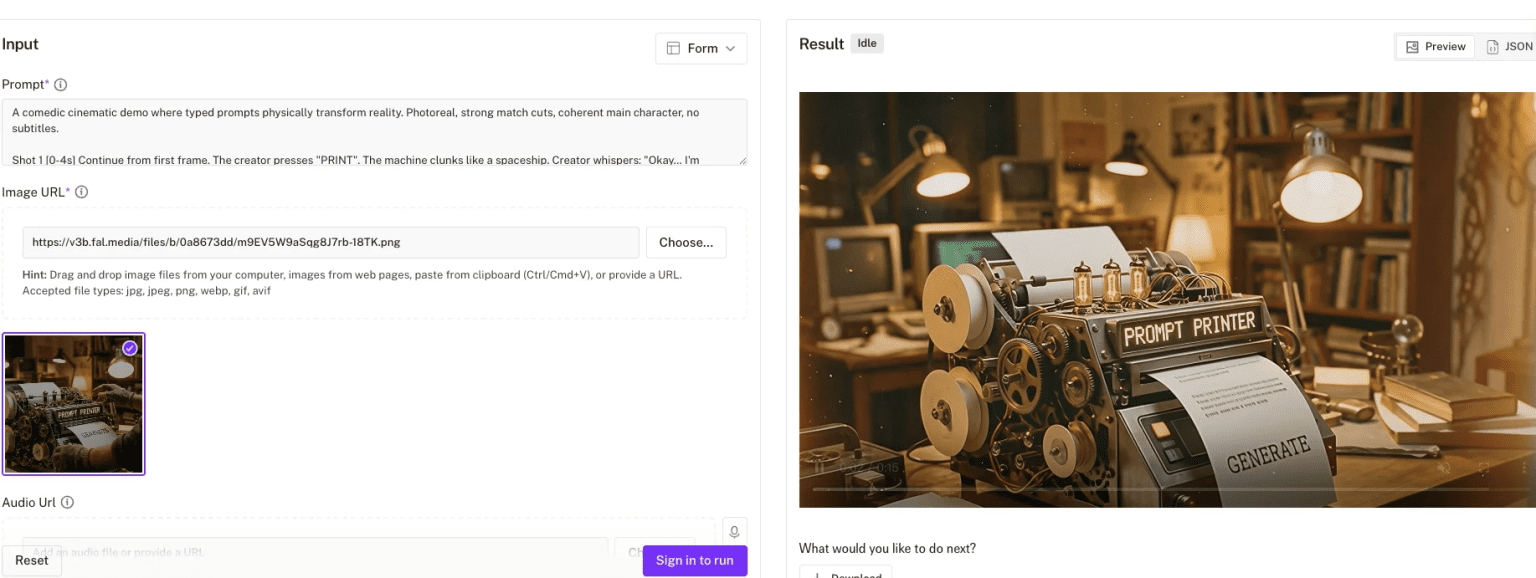Screen dimensions: 1536x578
Task: Click the Sign in to run button
Action: click(695, 561)
